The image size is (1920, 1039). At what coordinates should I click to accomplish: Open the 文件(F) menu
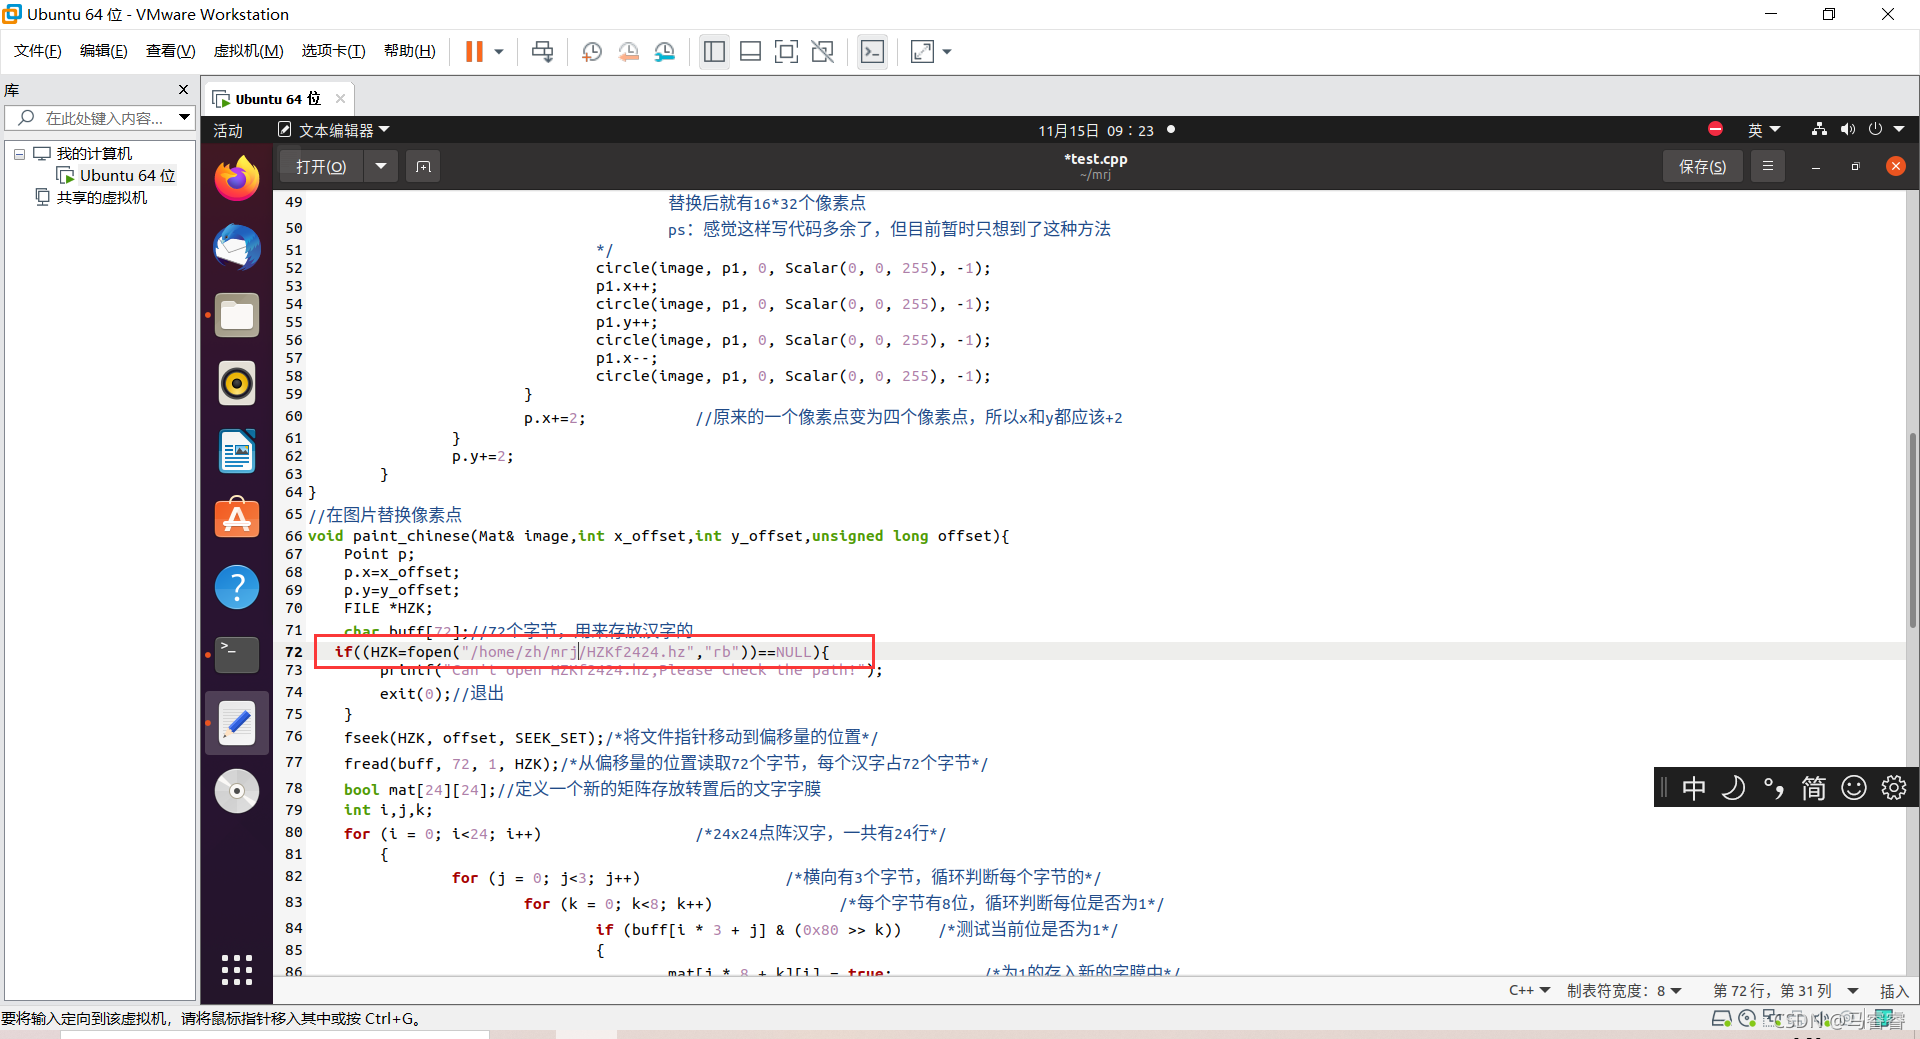[38, 51]
